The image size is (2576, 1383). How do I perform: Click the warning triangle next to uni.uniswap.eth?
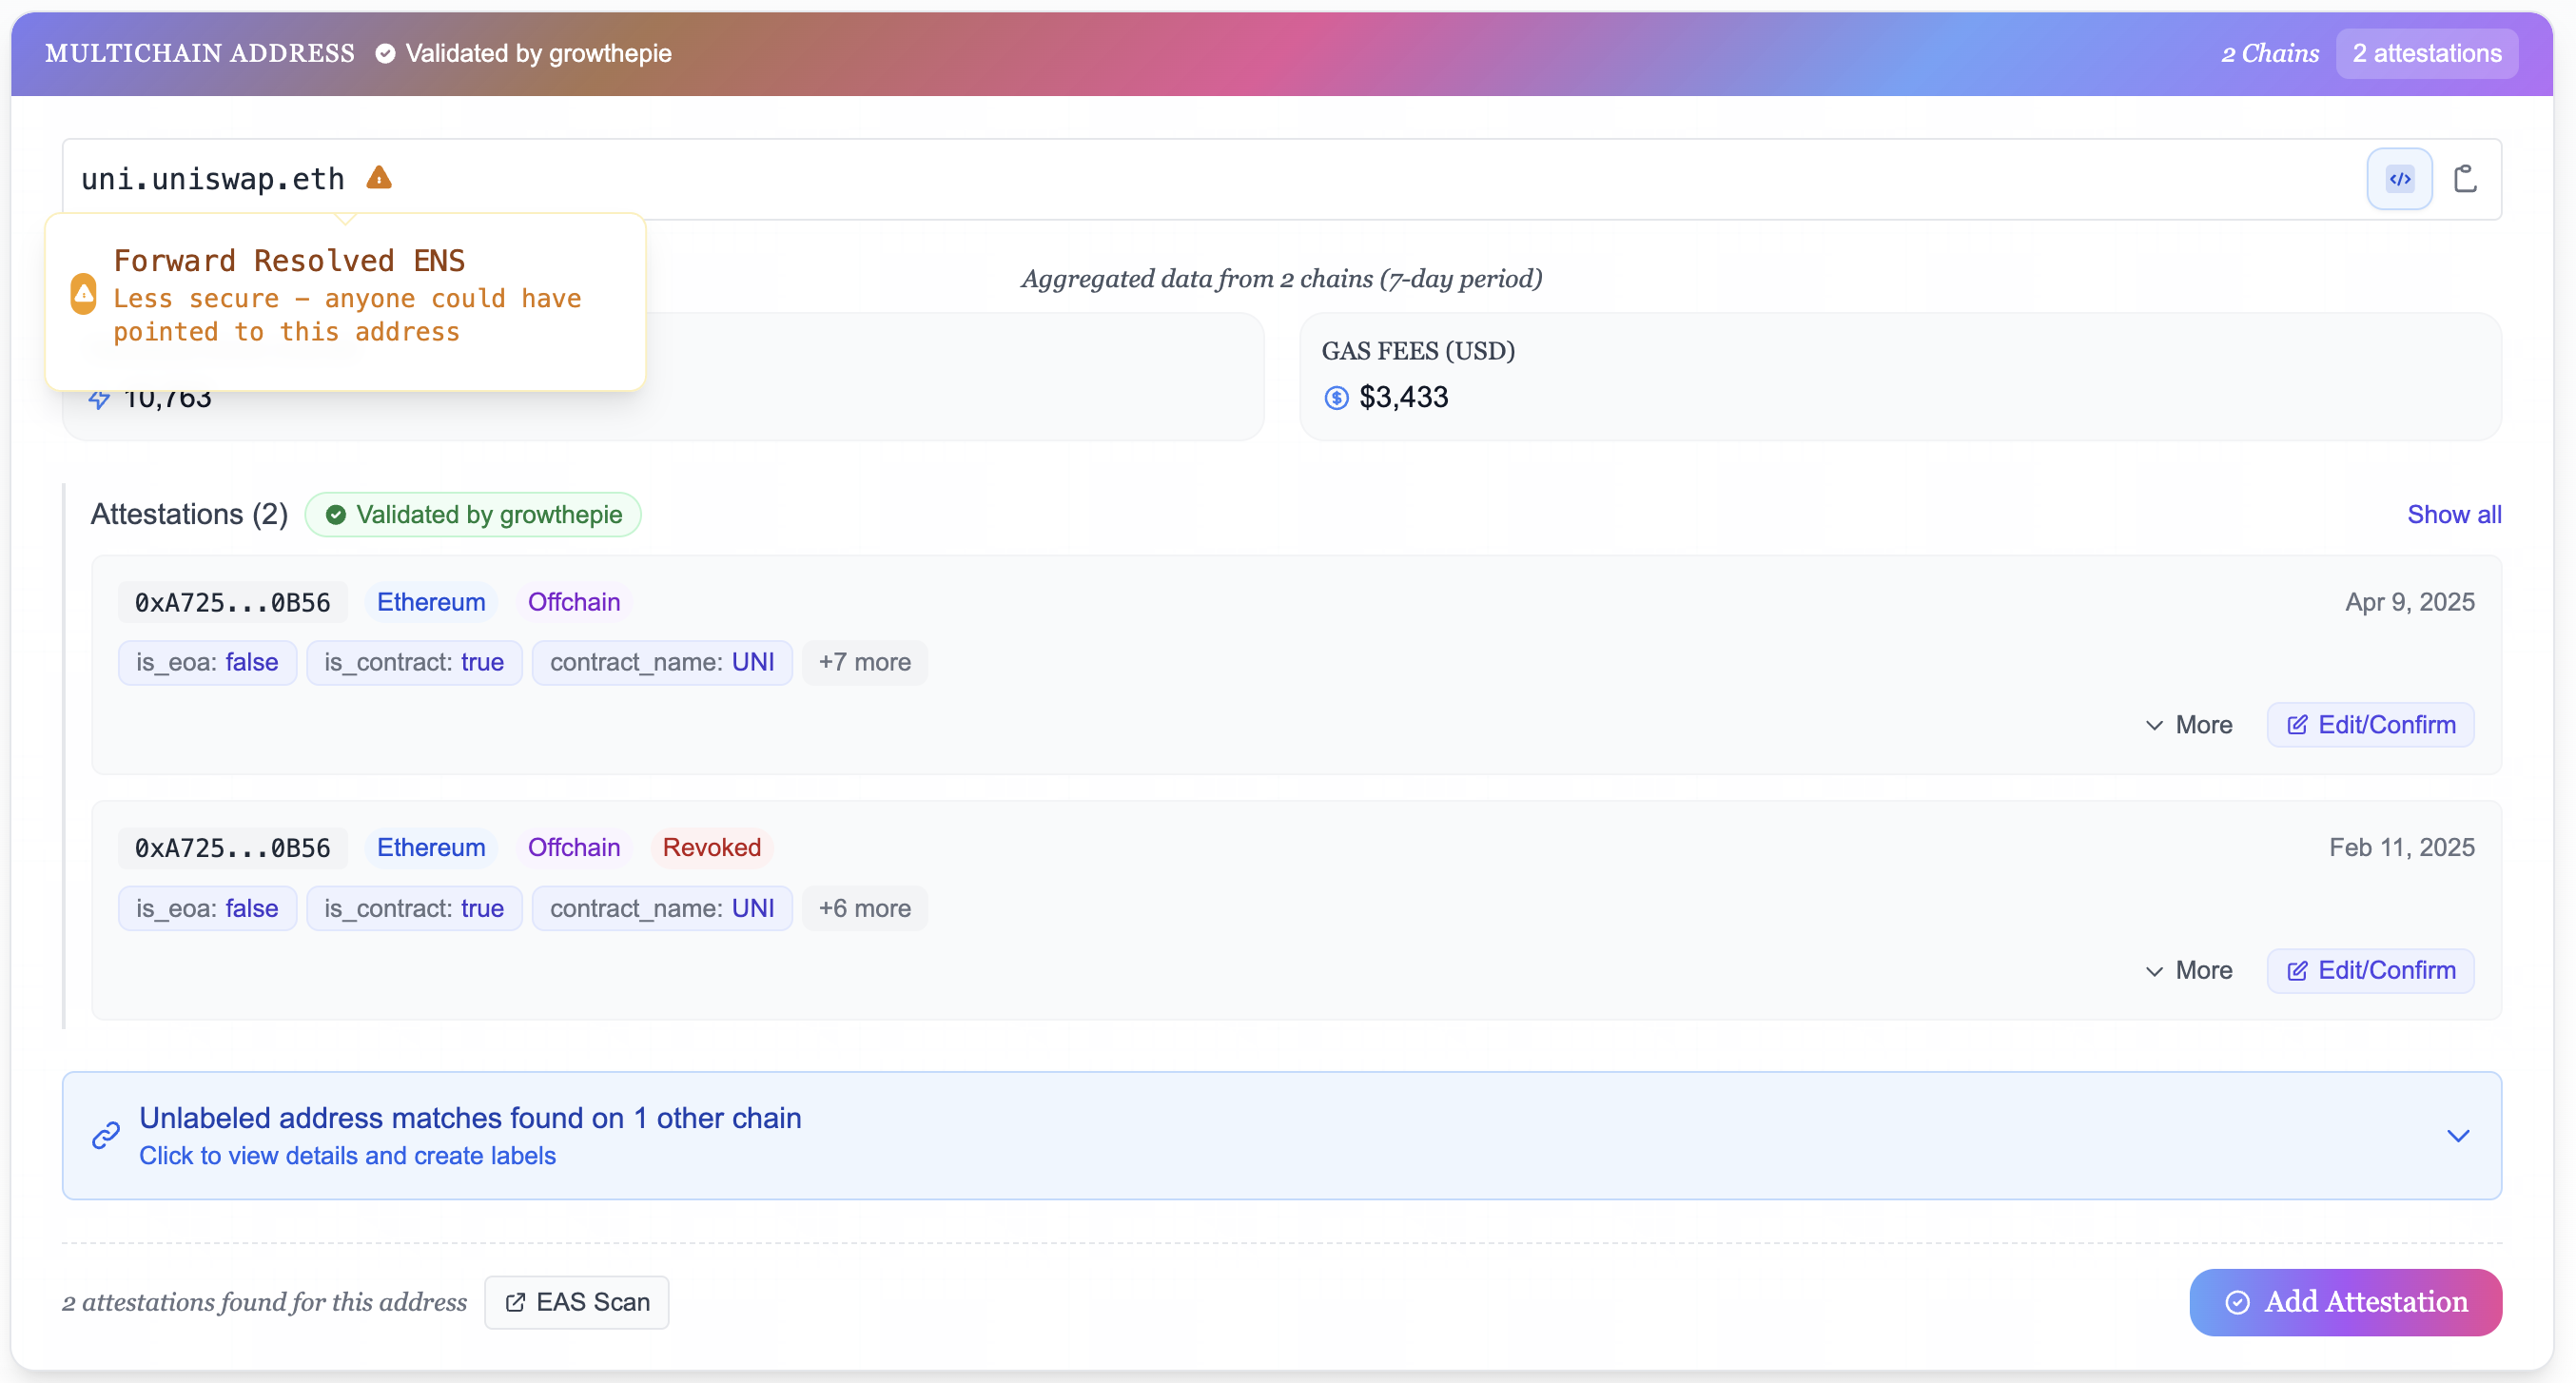coord(379,178)
